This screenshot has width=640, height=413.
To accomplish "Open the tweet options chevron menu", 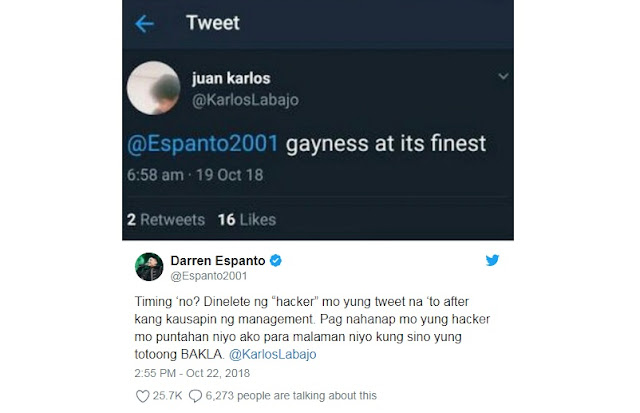I will pos(503,76).
